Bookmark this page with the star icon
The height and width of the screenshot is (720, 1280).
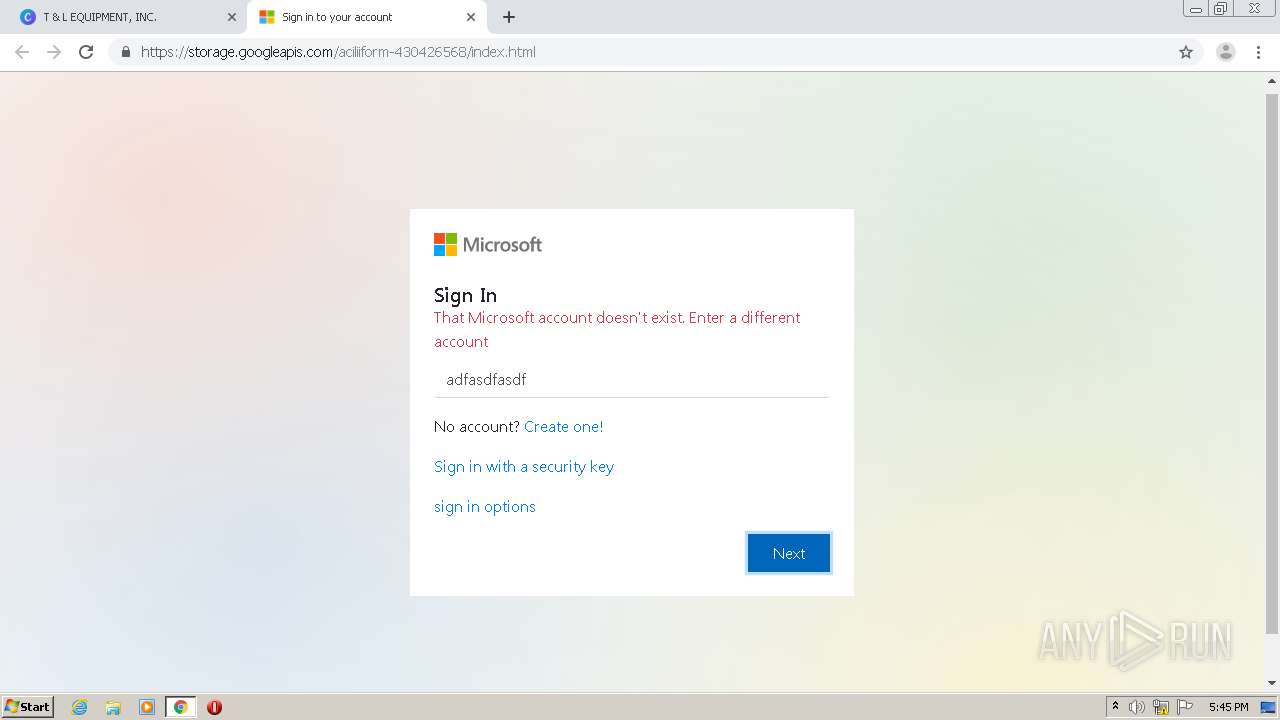(x=1186, y=52)
